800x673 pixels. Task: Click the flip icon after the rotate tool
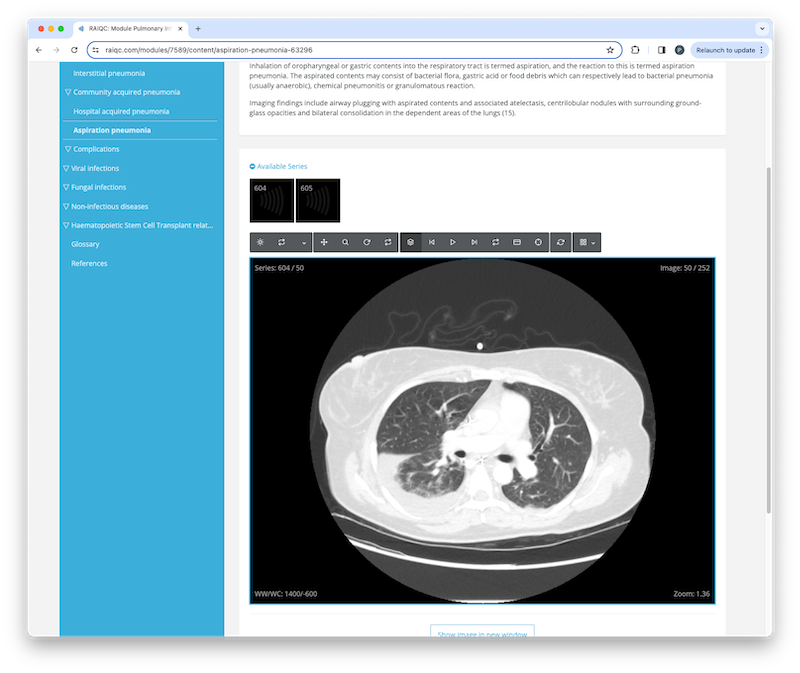[x=388, y=242]
